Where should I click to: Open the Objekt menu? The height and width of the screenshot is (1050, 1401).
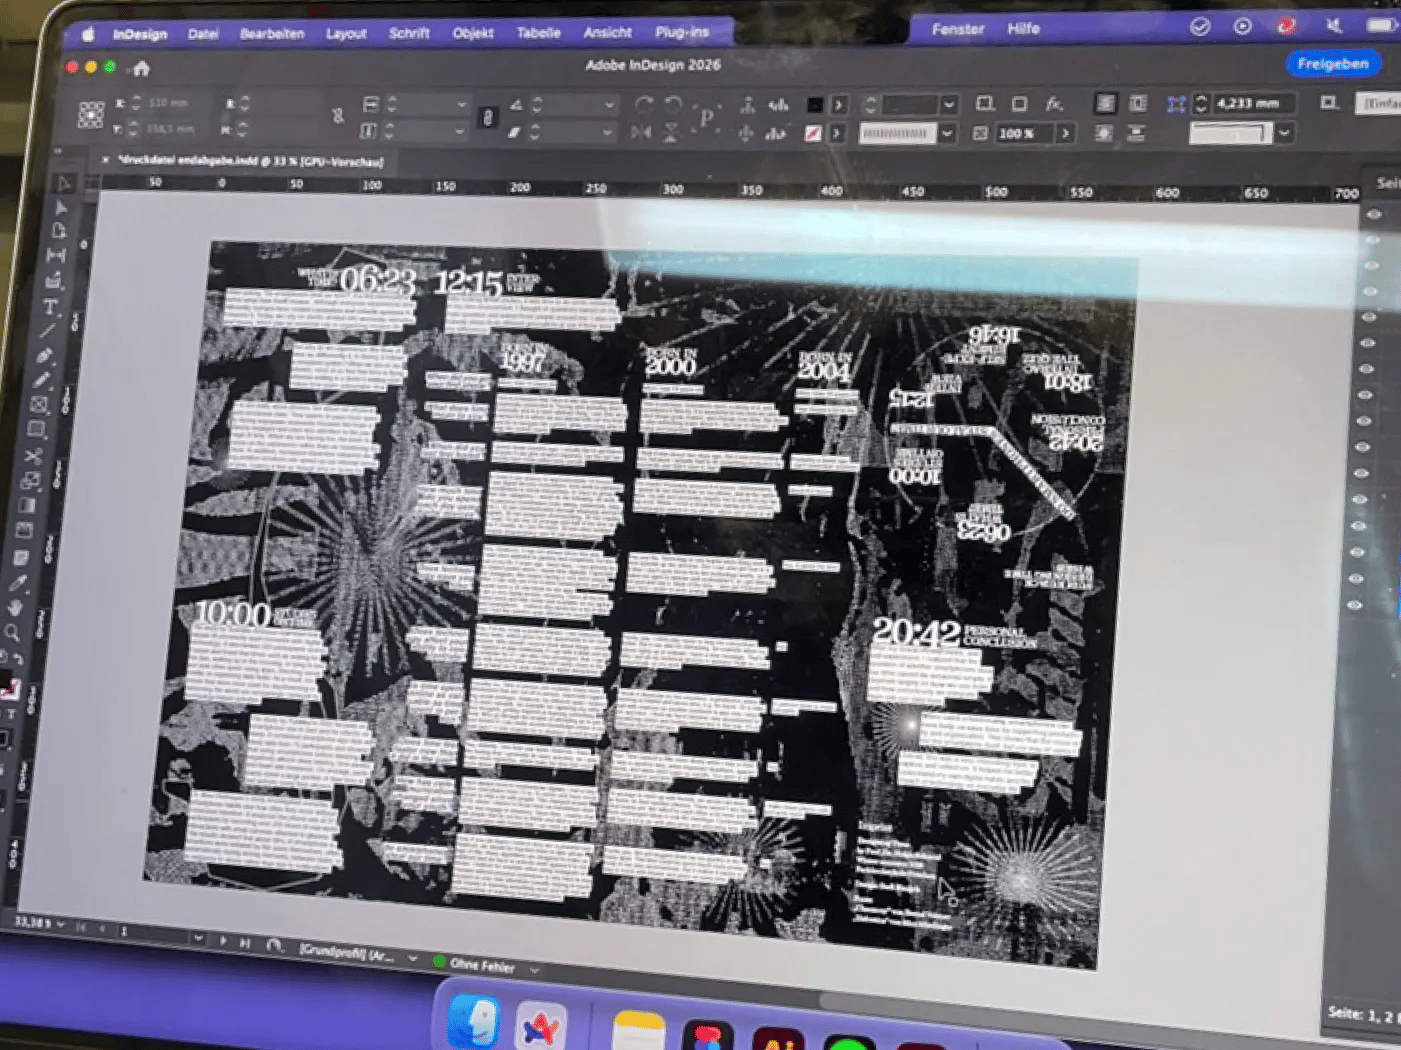click(x=473, y=33)
